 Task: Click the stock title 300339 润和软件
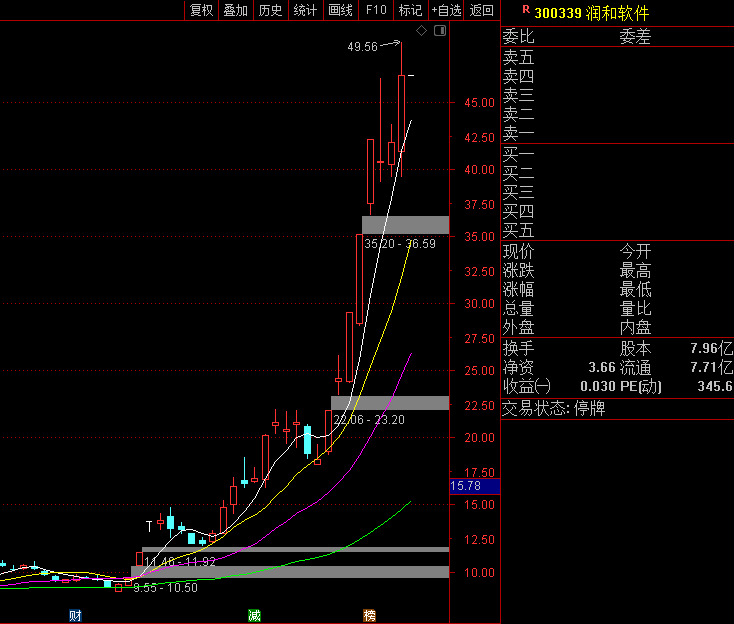coord(592,13)
